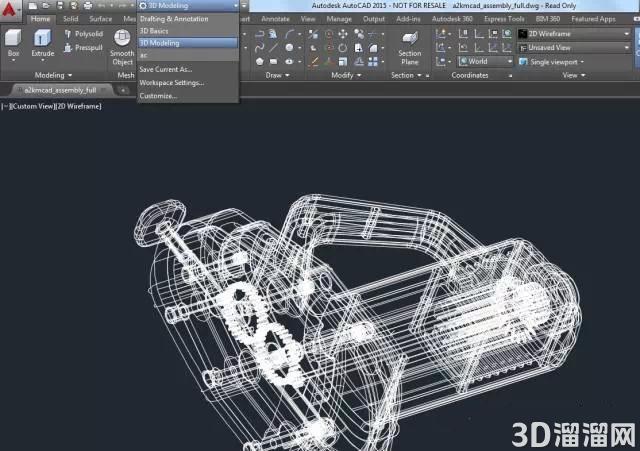Activate the Extrude tool

click(42, 43)
